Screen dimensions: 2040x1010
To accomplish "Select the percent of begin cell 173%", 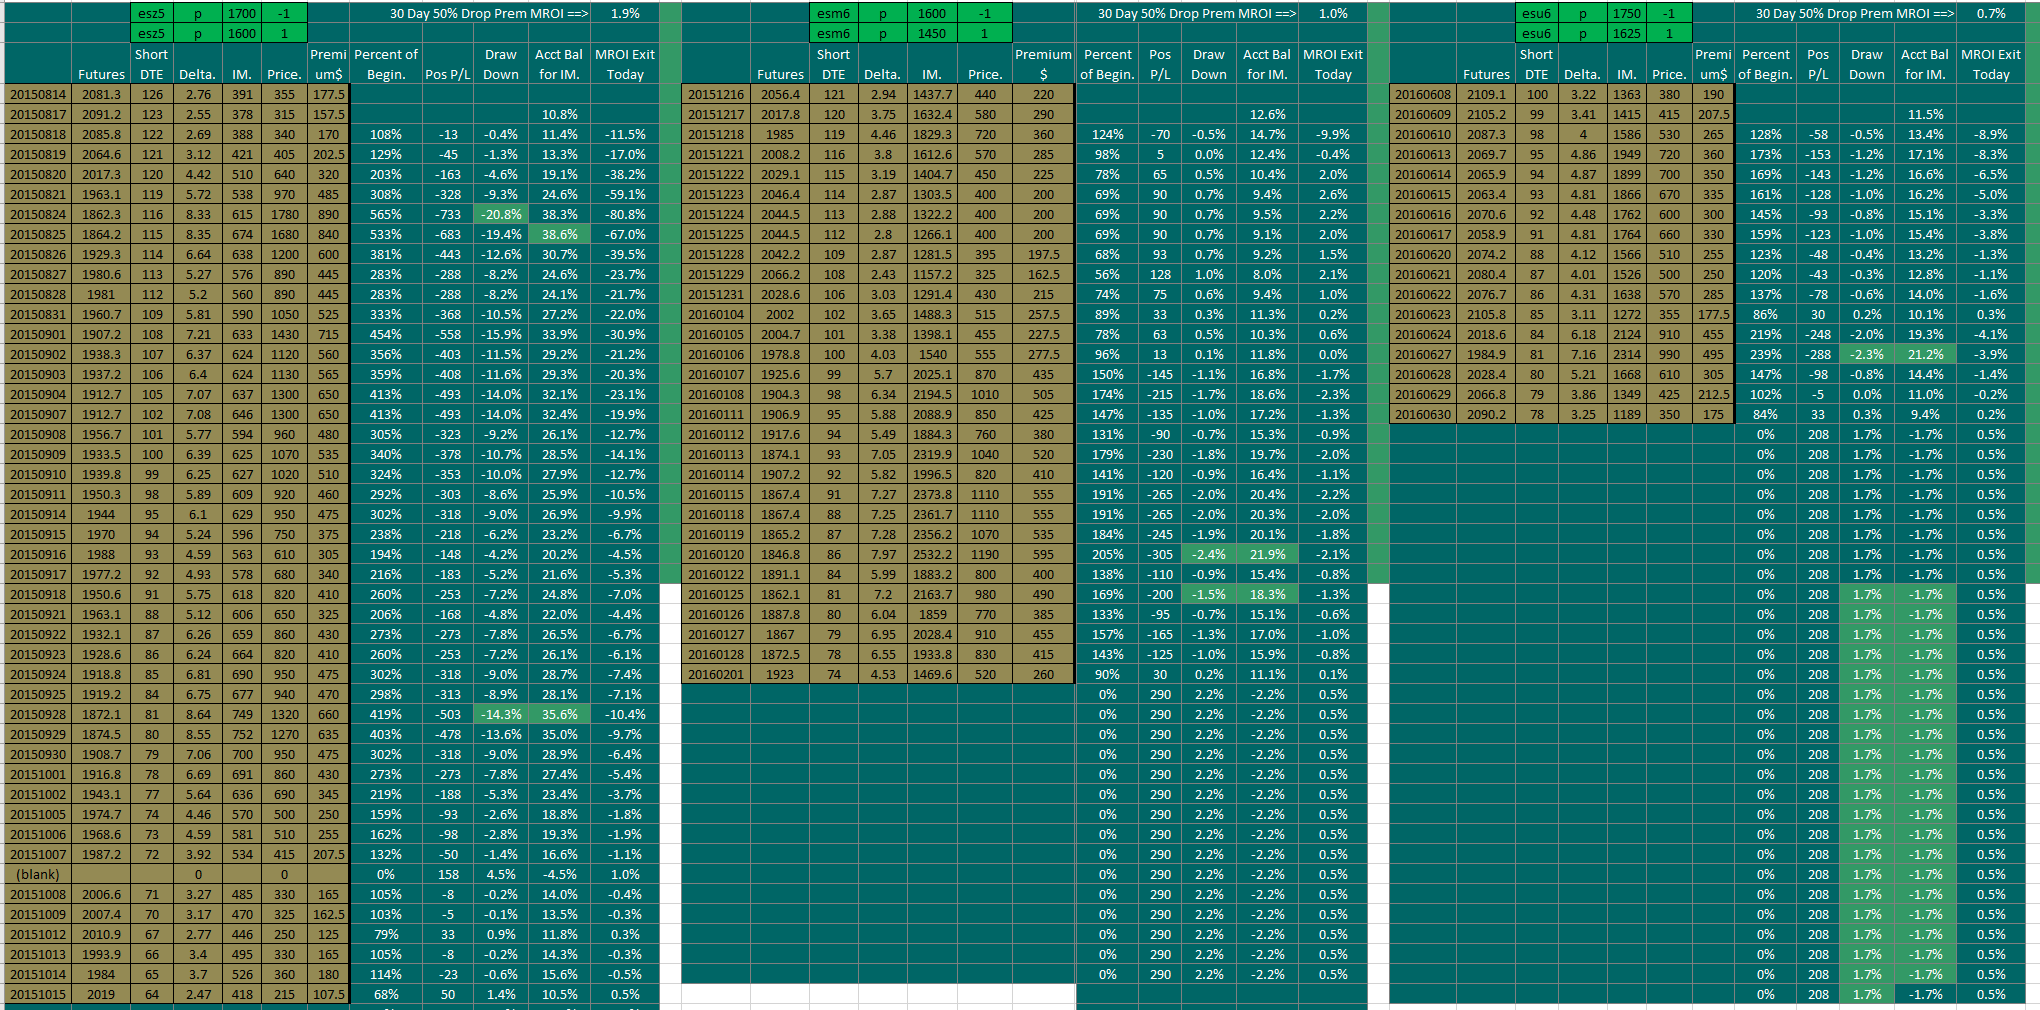I will 1765,155.
